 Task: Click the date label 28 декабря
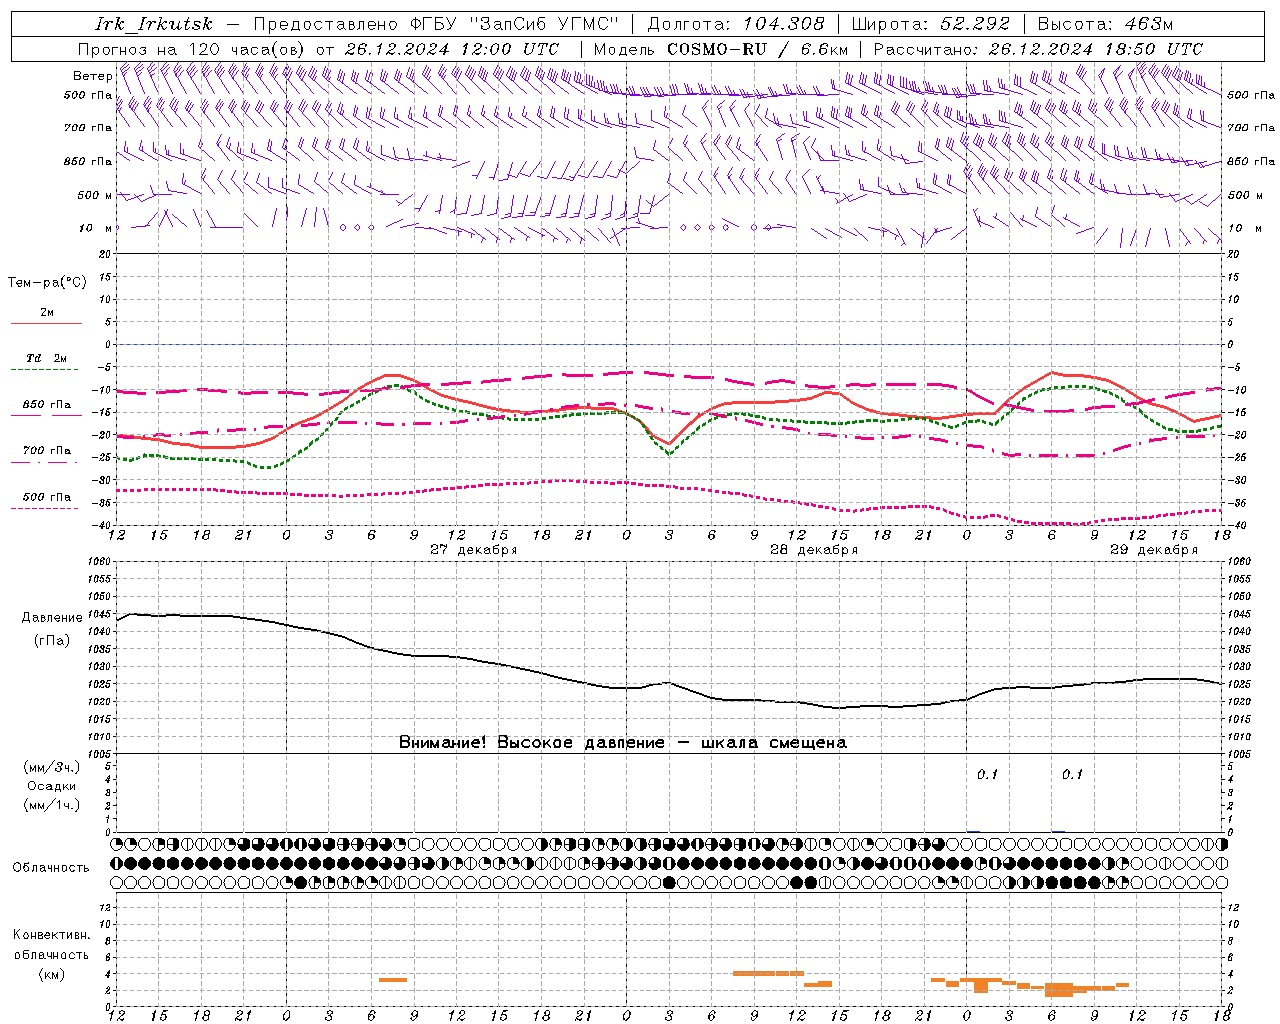click(813, 550)
